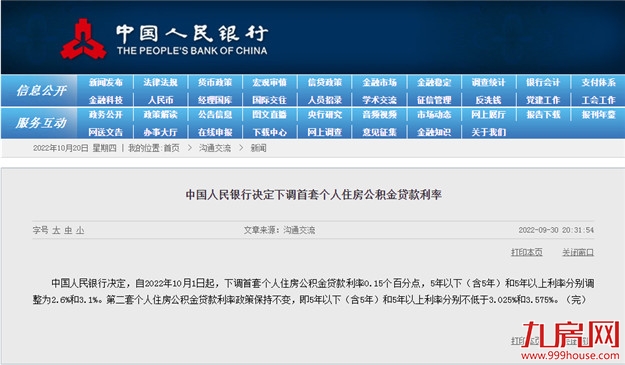This screenshot has height=365, width=625.
Task: Set font size to 小
Action: (80, 230)
